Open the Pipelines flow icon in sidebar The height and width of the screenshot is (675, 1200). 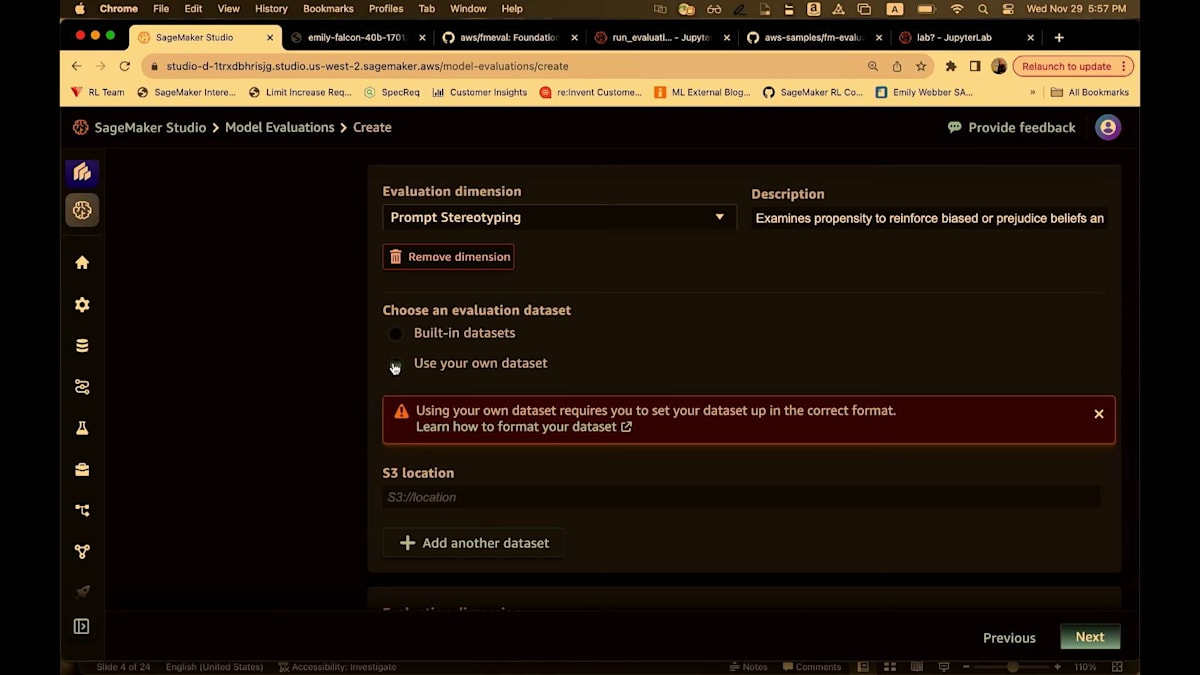[x=82, y=510]
